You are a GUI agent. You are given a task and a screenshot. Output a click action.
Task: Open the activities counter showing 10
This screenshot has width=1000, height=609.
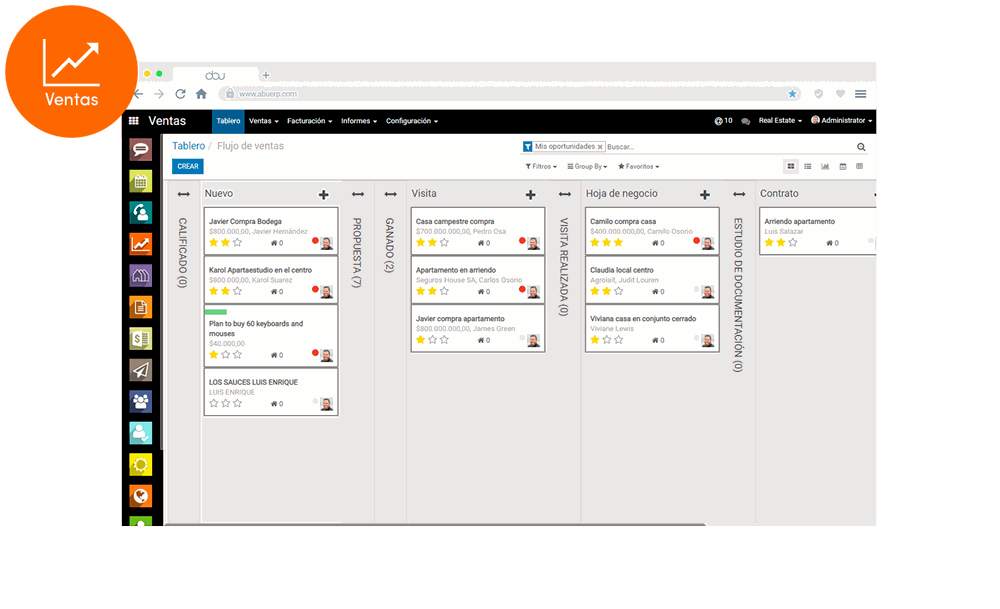723,121
